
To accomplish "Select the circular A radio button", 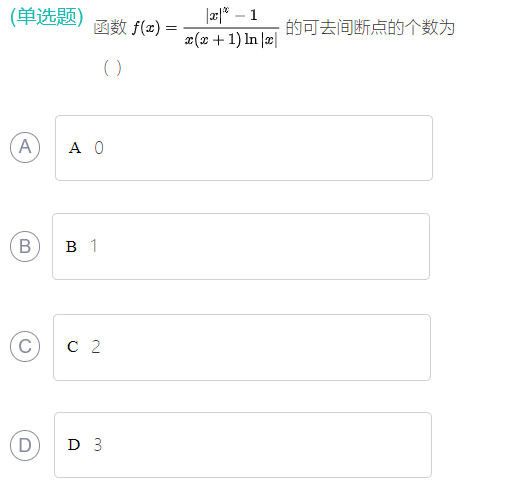I will (25, 147).
